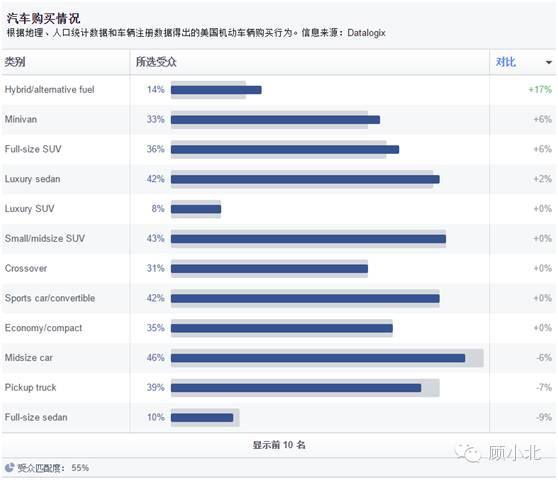Open the 对比 sort dropdown arrow
Screen dimensions: 558x480
coord(549,63)
